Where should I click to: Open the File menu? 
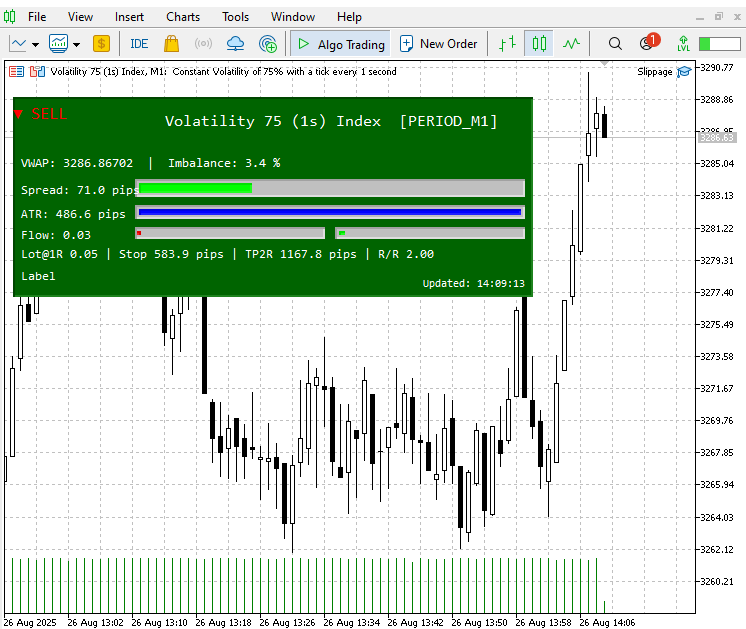(37, 17)
